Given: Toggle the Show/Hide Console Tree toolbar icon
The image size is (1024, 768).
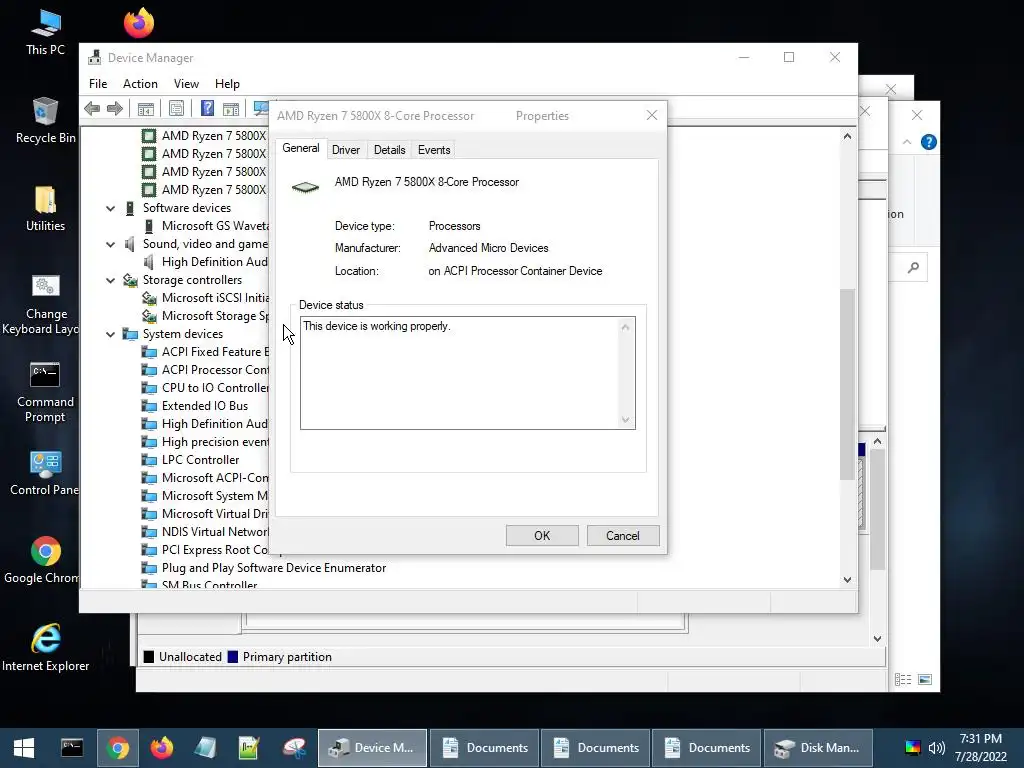Looking at the screenshot, I should [146, 108].
